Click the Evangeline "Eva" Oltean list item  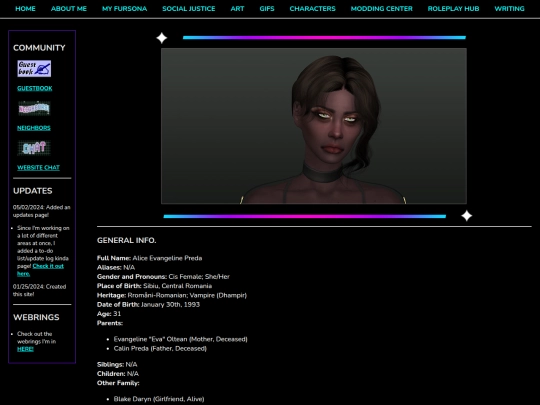180,339
